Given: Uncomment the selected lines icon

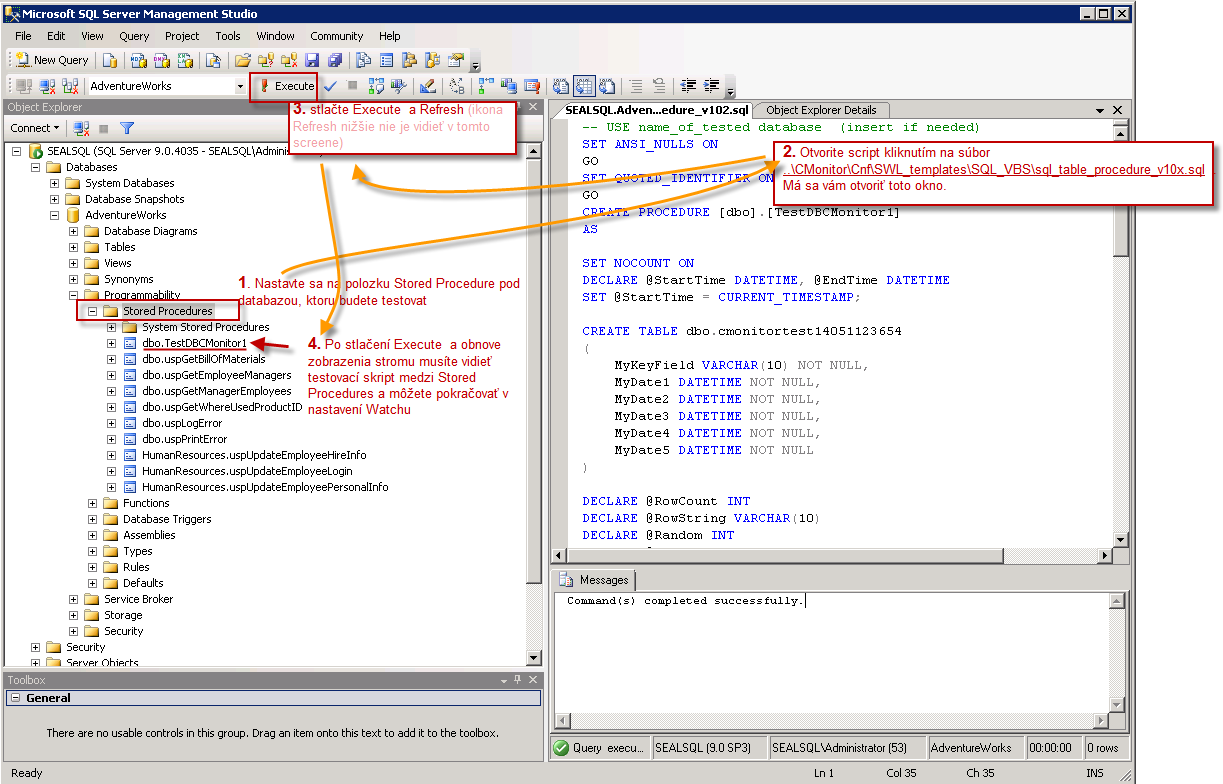Looking at the screenshot, I should pos(660,86).
